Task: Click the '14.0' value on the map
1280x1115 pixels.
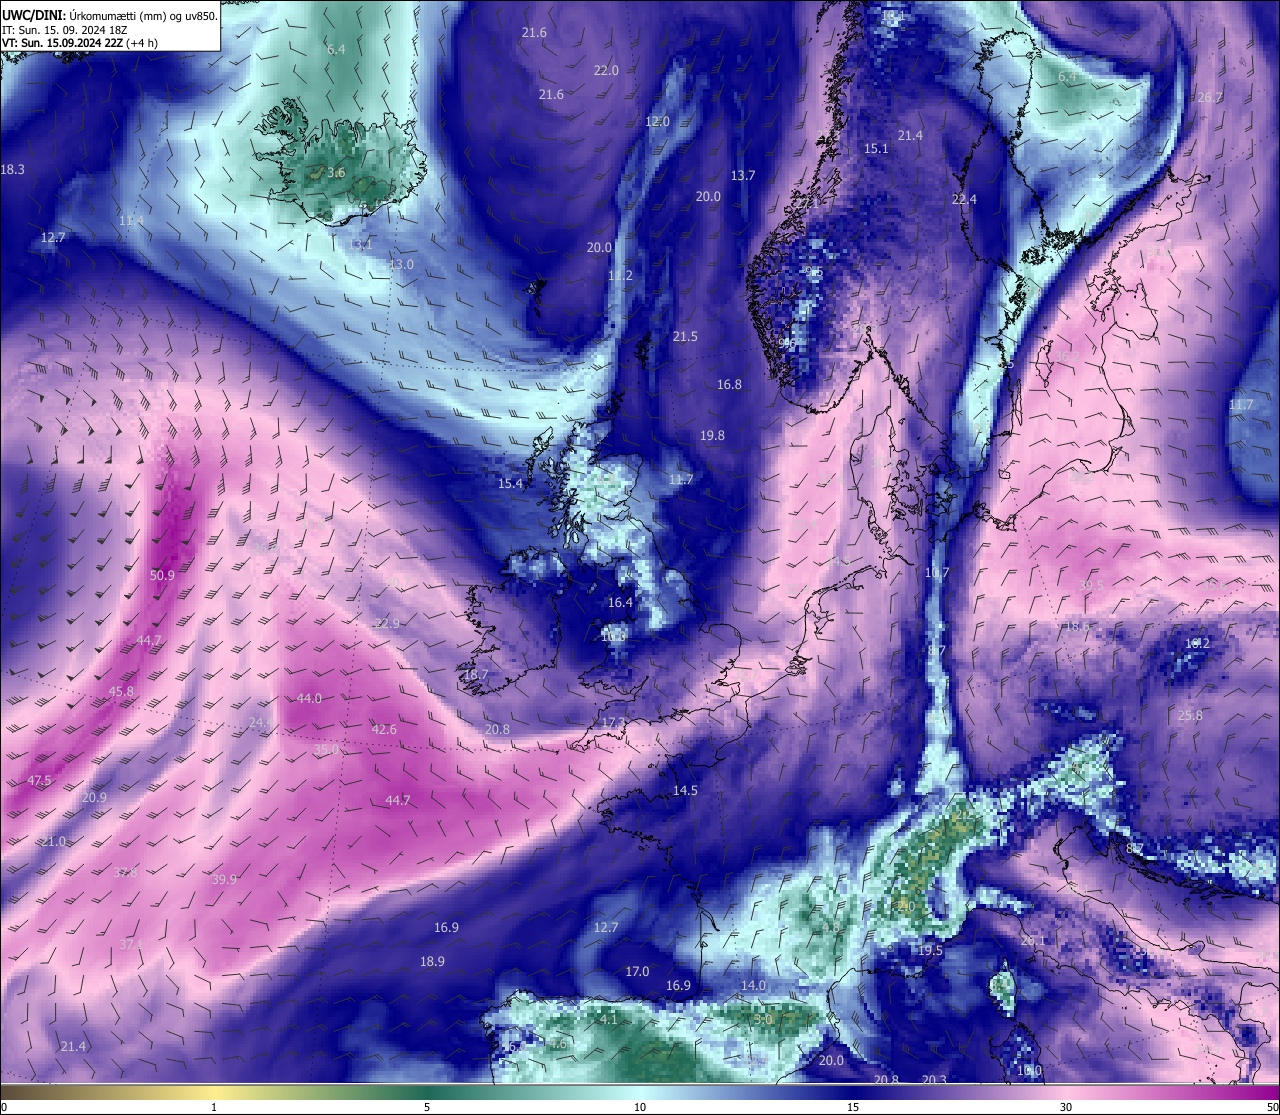Action: (753, 985)
